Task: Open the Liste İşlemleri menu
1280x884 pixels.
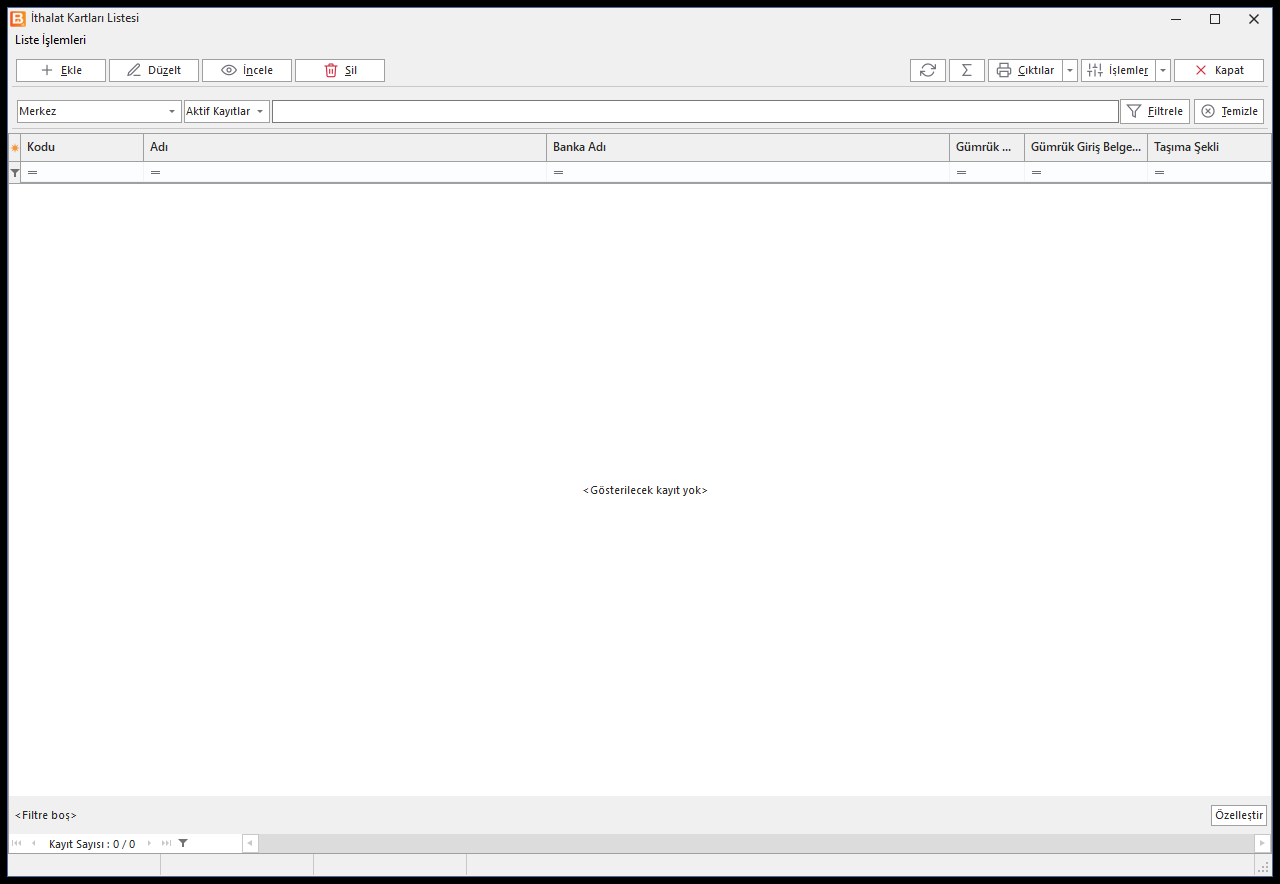Action: [x=50, y=40]
